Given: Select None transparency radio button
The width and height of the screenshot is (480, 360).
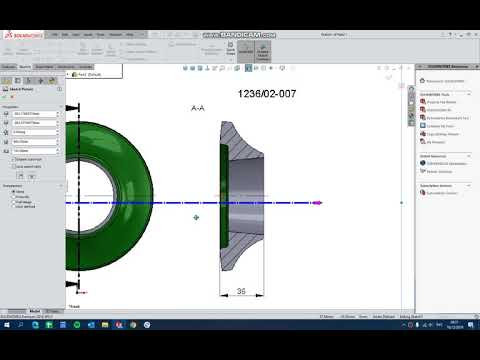Looking at the screenshot, I should point(14,192).
